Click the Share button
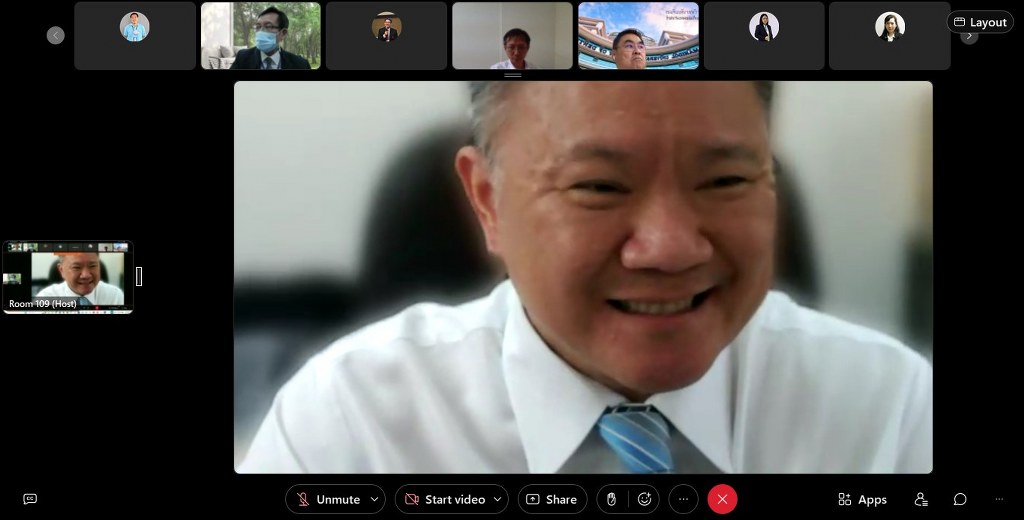Screen dimensions: 1024x520 coord(552,499)
